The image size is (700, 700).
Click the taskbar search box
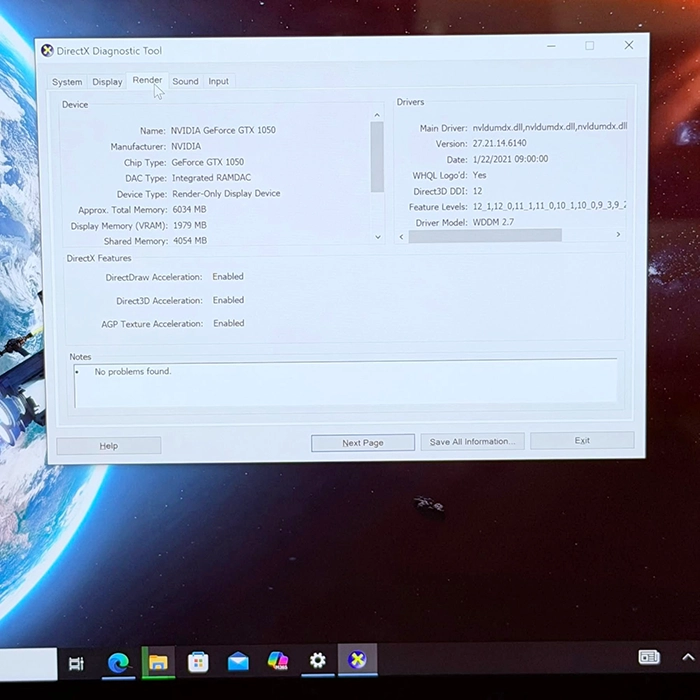[28, 664]
